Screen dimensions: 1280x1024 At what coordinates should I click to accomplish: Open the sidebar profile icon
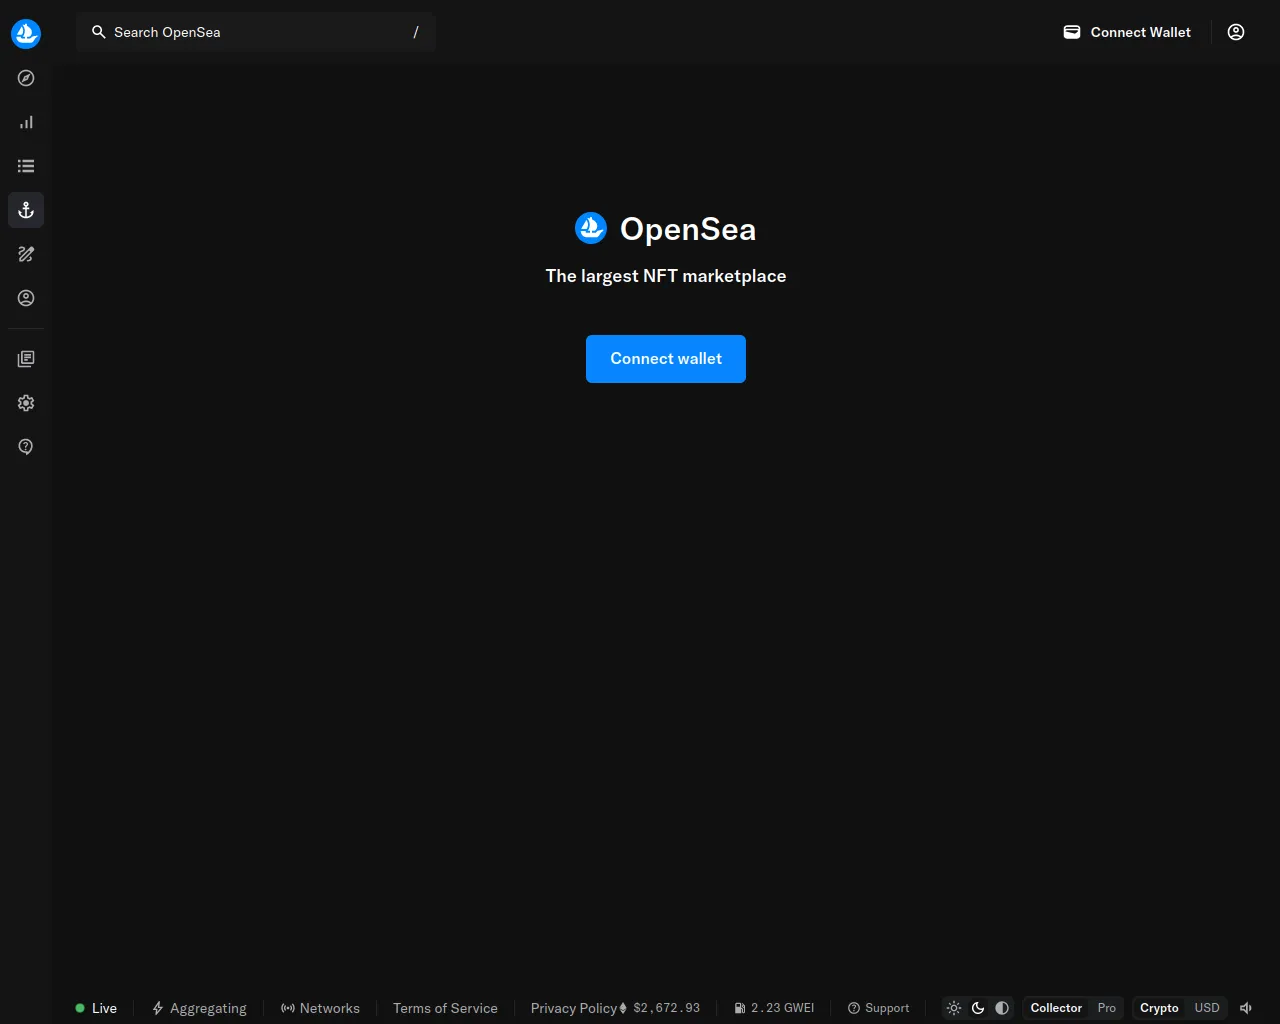pos(26,298)
